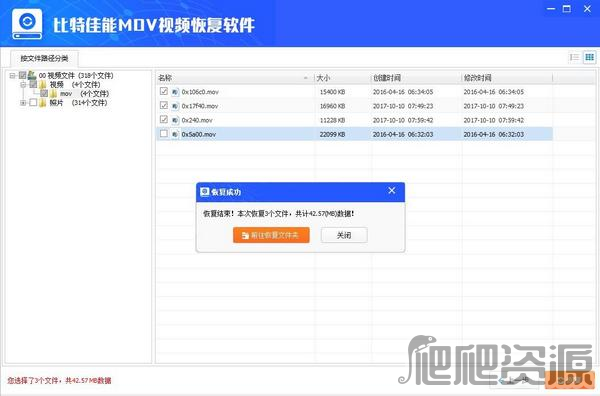Click size value 22099 KB

[x=333, y=134]
